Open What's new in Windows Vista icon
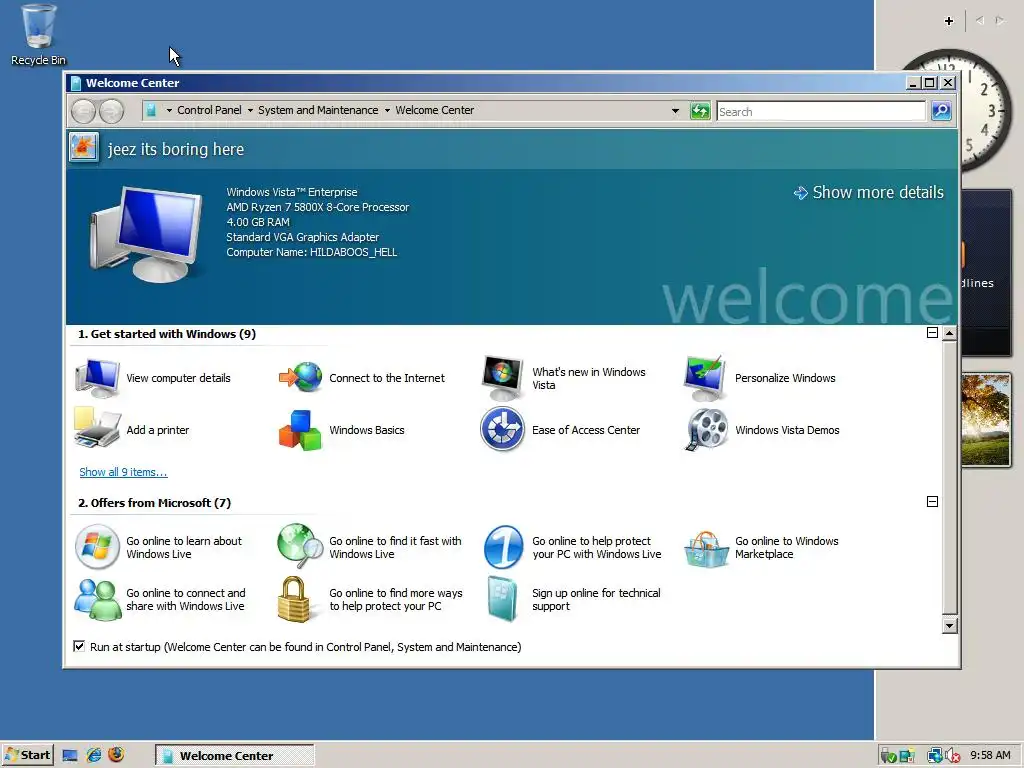1024x768 pixels. (x=503, y=377)
